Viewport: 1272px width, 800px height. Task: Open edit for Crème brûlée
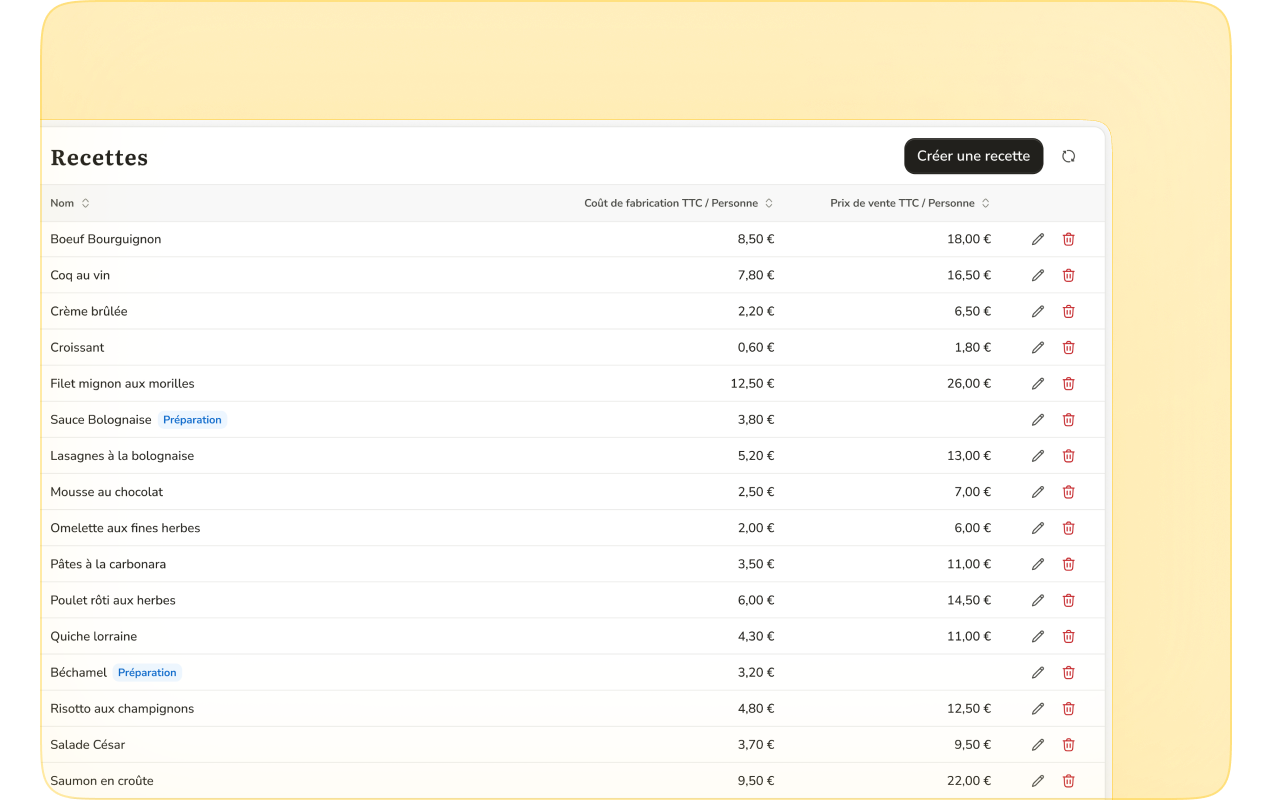click(1038, 311)
